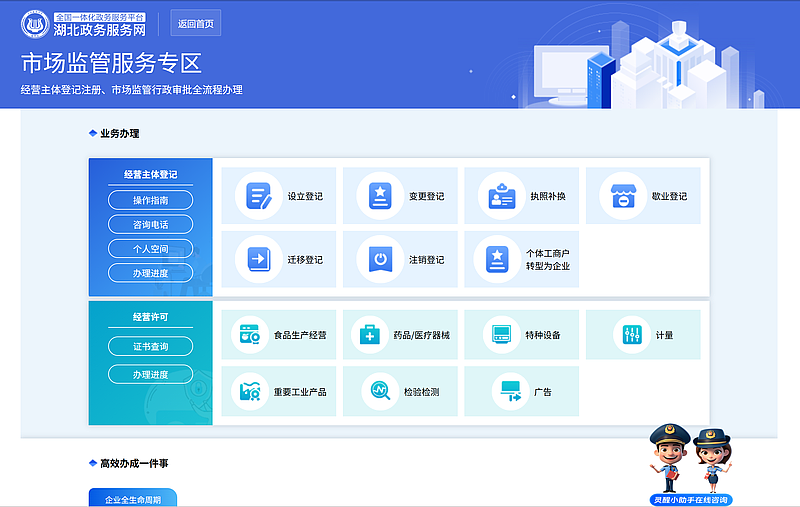Open the 变更登记 icon

(x=380, y=196)
